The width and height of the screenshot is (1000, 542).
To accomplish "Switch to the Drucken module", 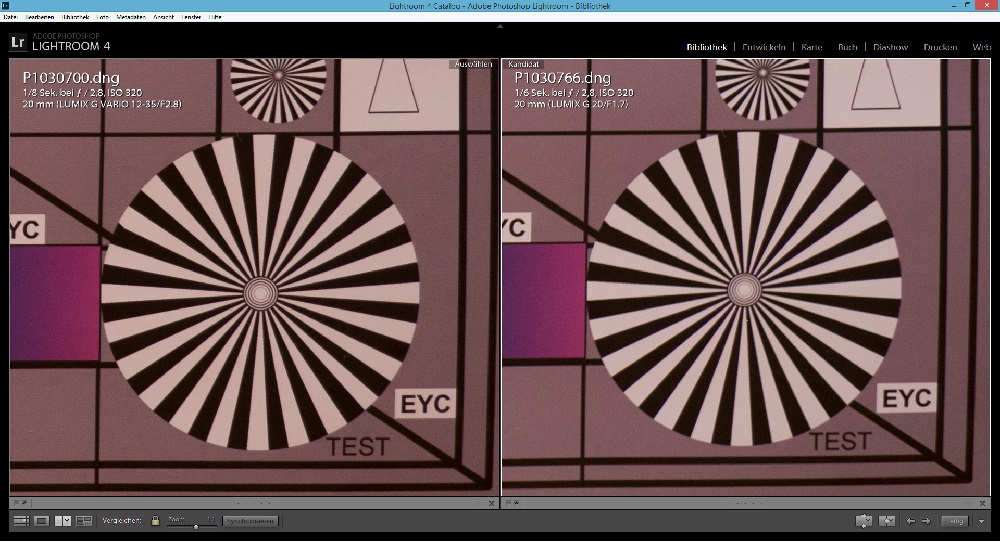I will click(x=940, y=47).
